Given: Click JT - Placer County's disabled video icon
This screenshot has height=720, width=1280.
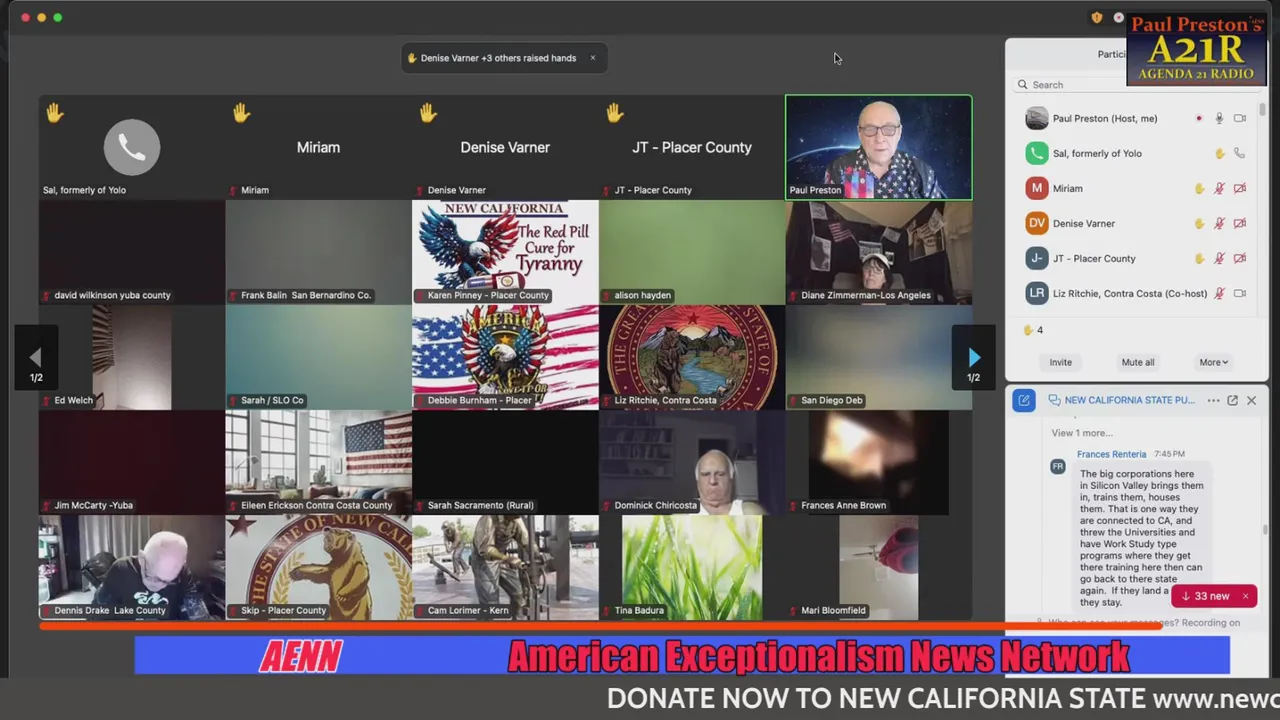Looking at the screenshot, I should pos(1240,258).
